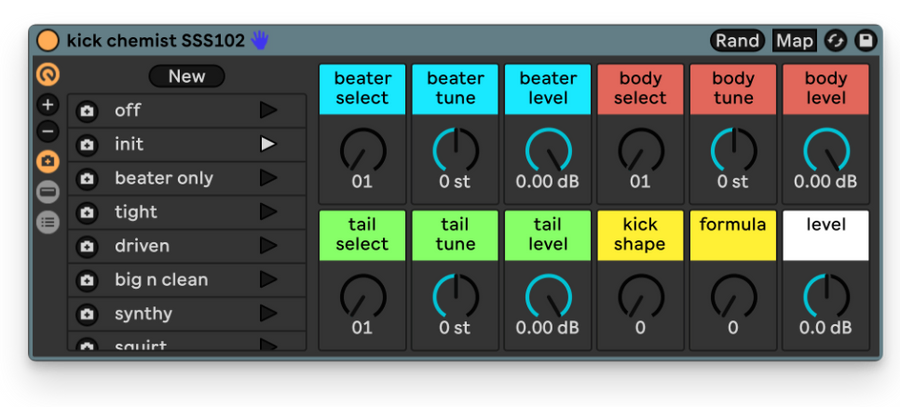Randomize macros with the Rand button
The width and height of the screenshot is (900, 407).
[x=738, y=41]
